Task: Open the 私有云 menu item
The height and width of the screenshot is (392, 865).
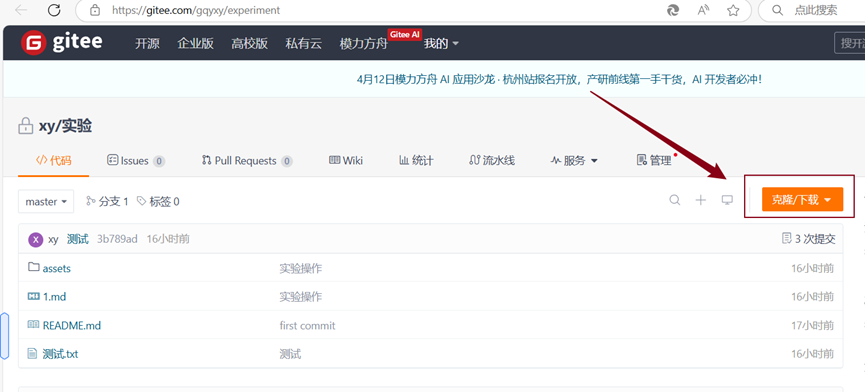Action: (303, 44)
